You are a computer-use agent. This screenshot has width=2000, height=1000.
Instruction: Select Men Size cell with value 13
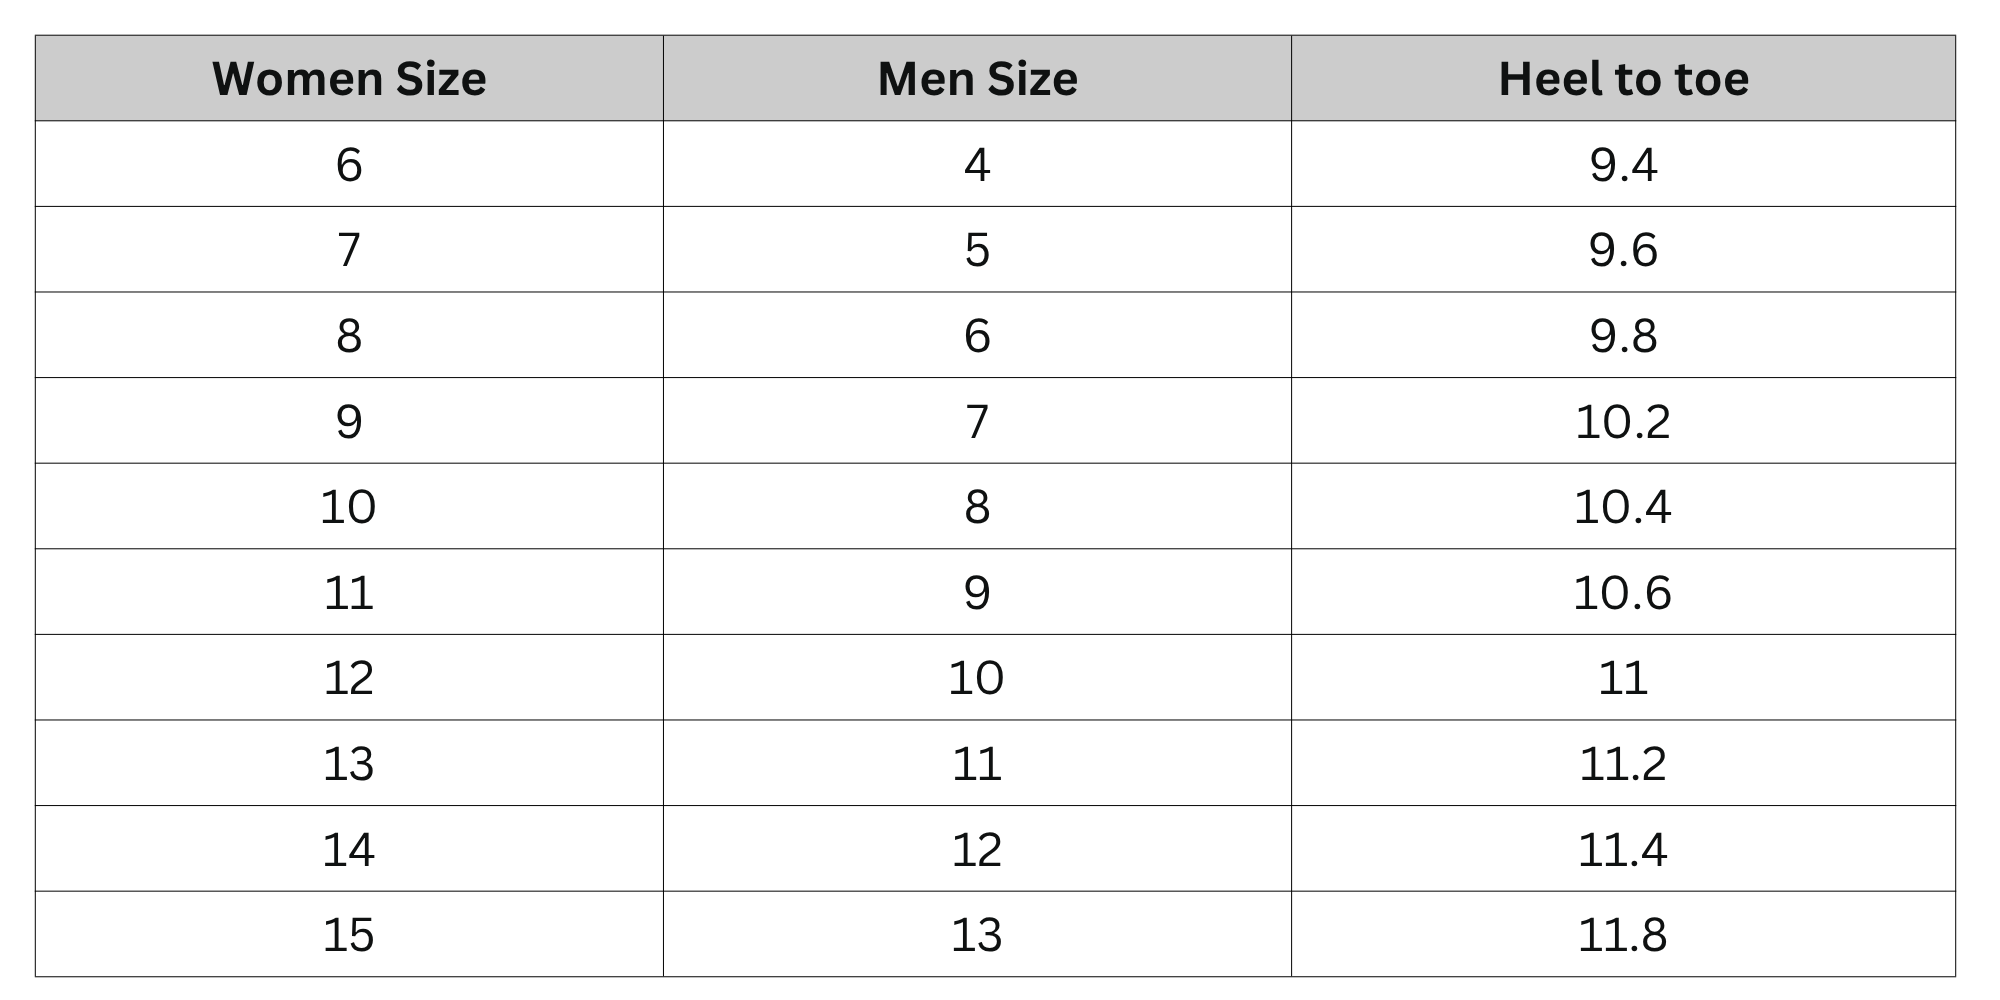[977, 935]
